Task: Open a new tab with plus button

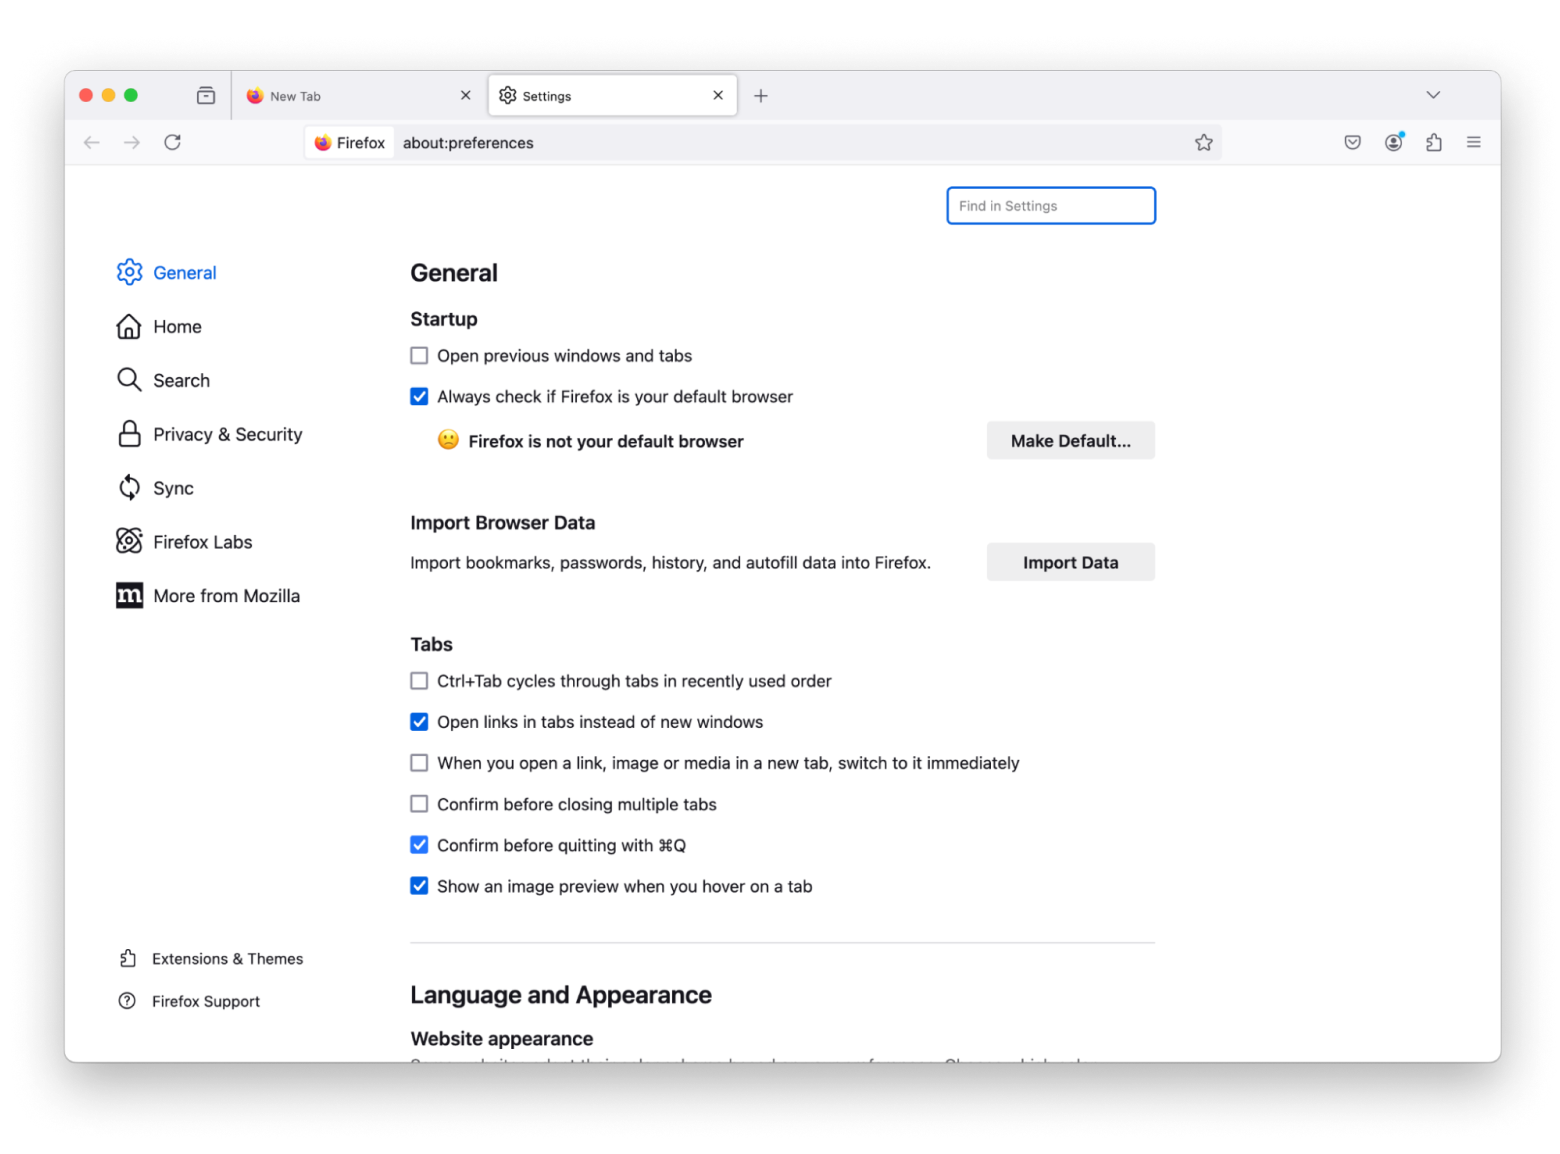Action: click(x=761, y=96)
